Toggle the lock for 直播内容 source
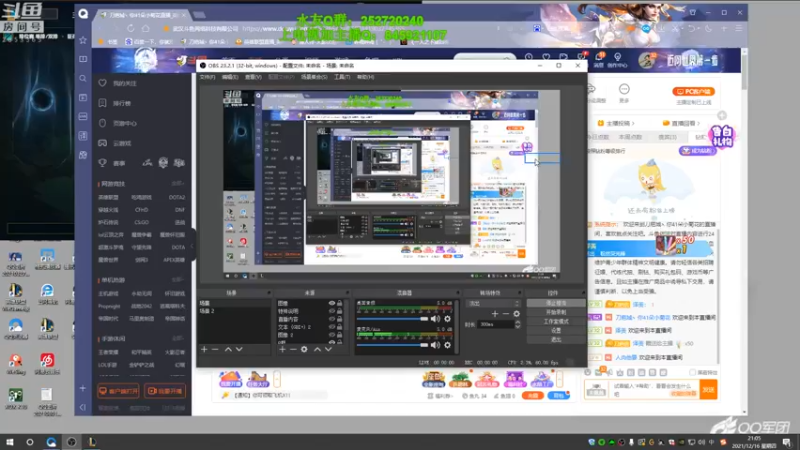 (339, 319)
